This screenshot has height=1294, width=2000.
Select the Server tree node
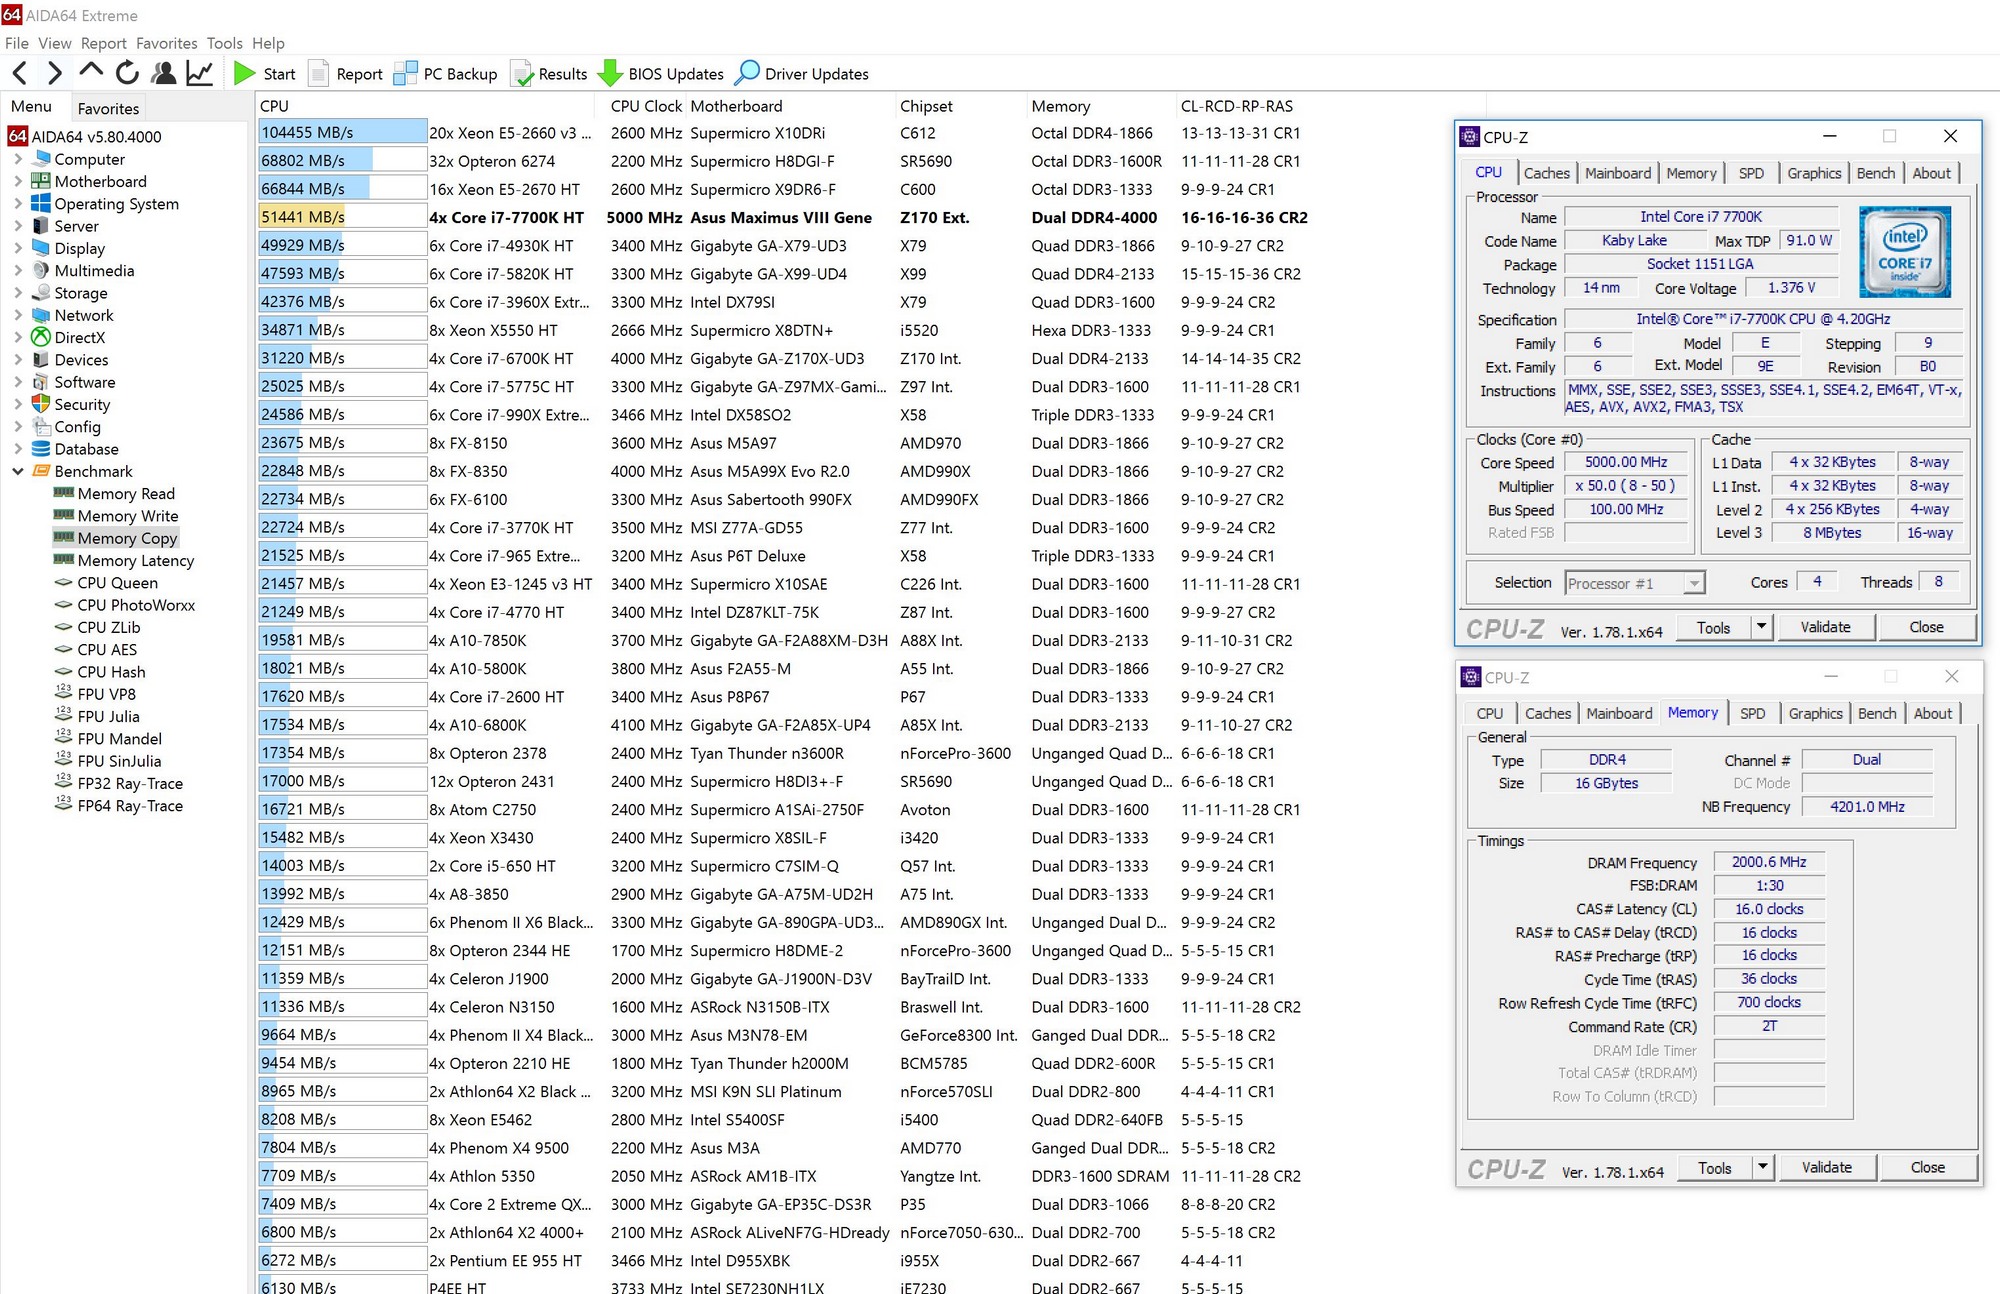(76, 226)
